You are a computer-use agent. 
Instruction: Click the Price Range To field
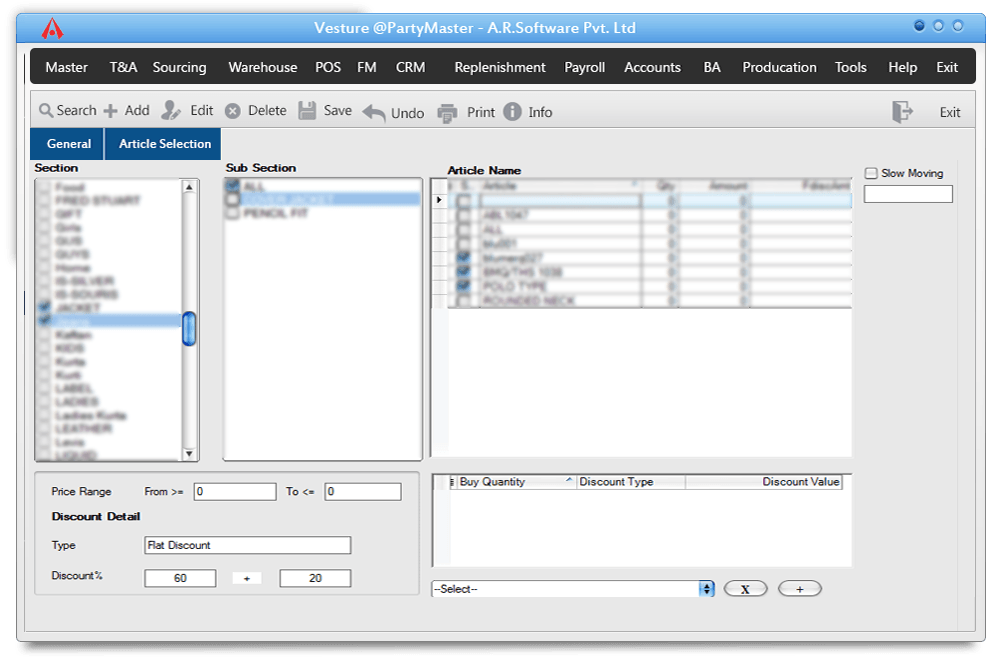coord(363,491)
